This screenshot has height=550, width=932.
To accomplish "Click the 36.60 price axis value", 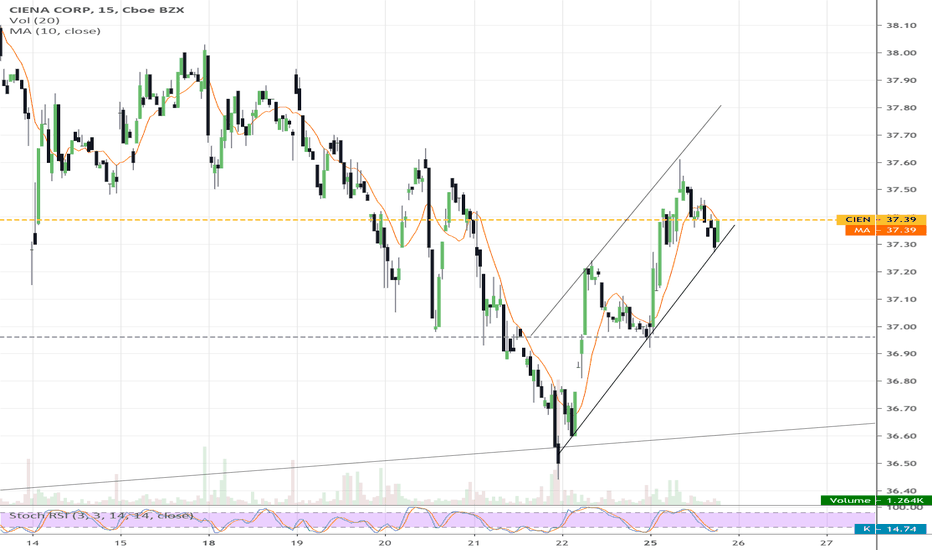I will pyautogui.click(x=901, y=436).
